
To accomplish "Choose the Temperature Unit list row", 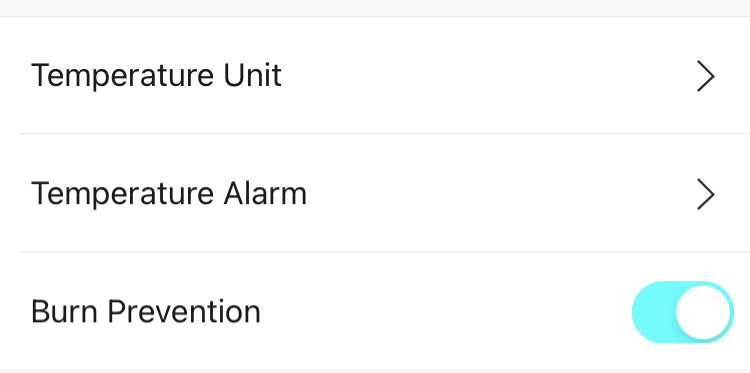I will tap(375, 76).
